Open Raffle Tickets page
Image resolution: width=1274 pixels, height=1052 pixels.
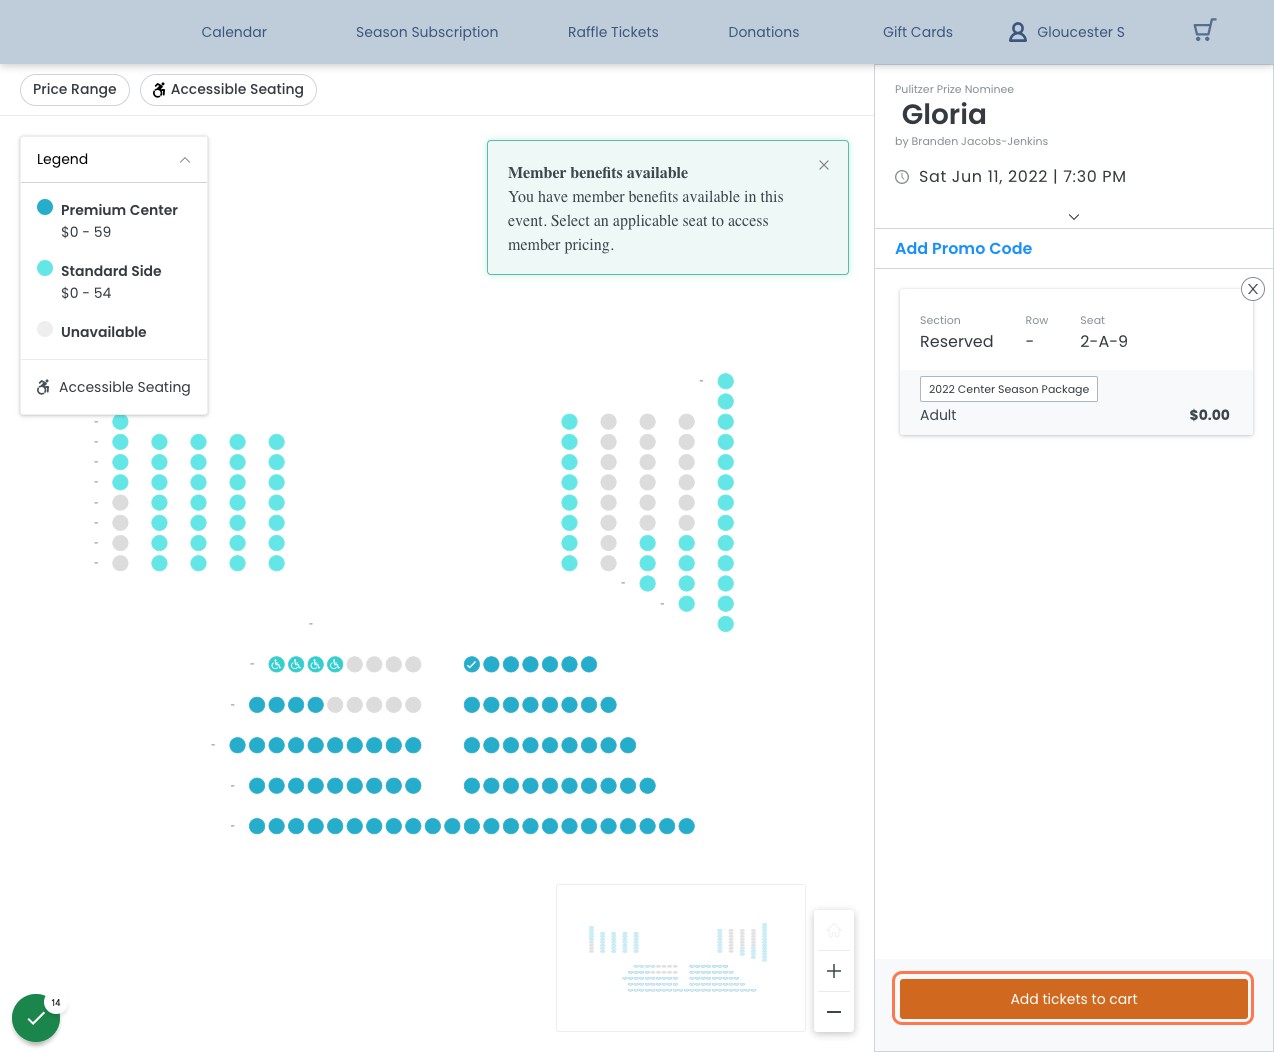tap(613, 32)
